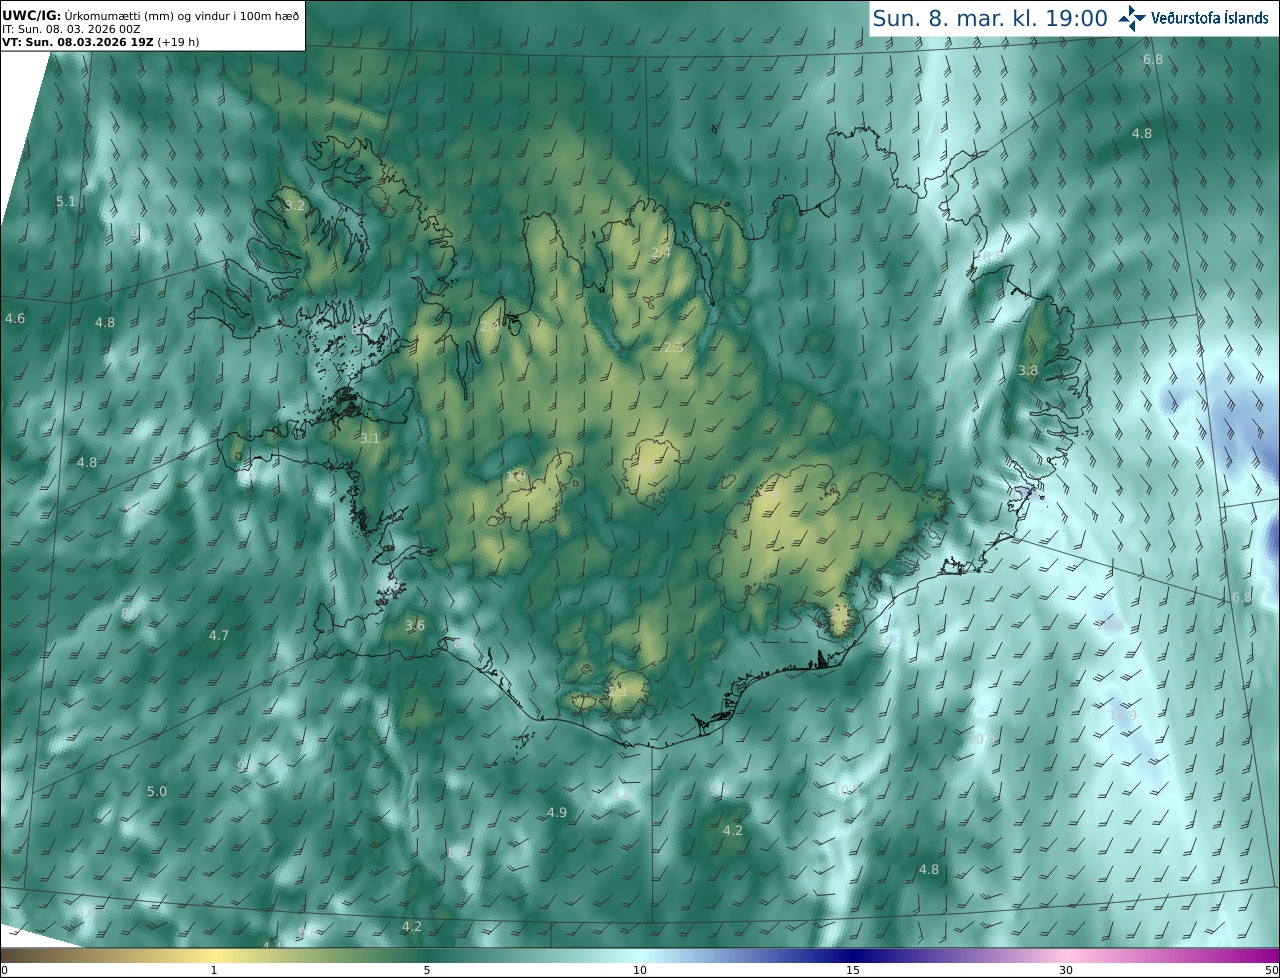Click the map value label '2.5' in north Iceland
The image size is (1280, 978).
point(674,347)
